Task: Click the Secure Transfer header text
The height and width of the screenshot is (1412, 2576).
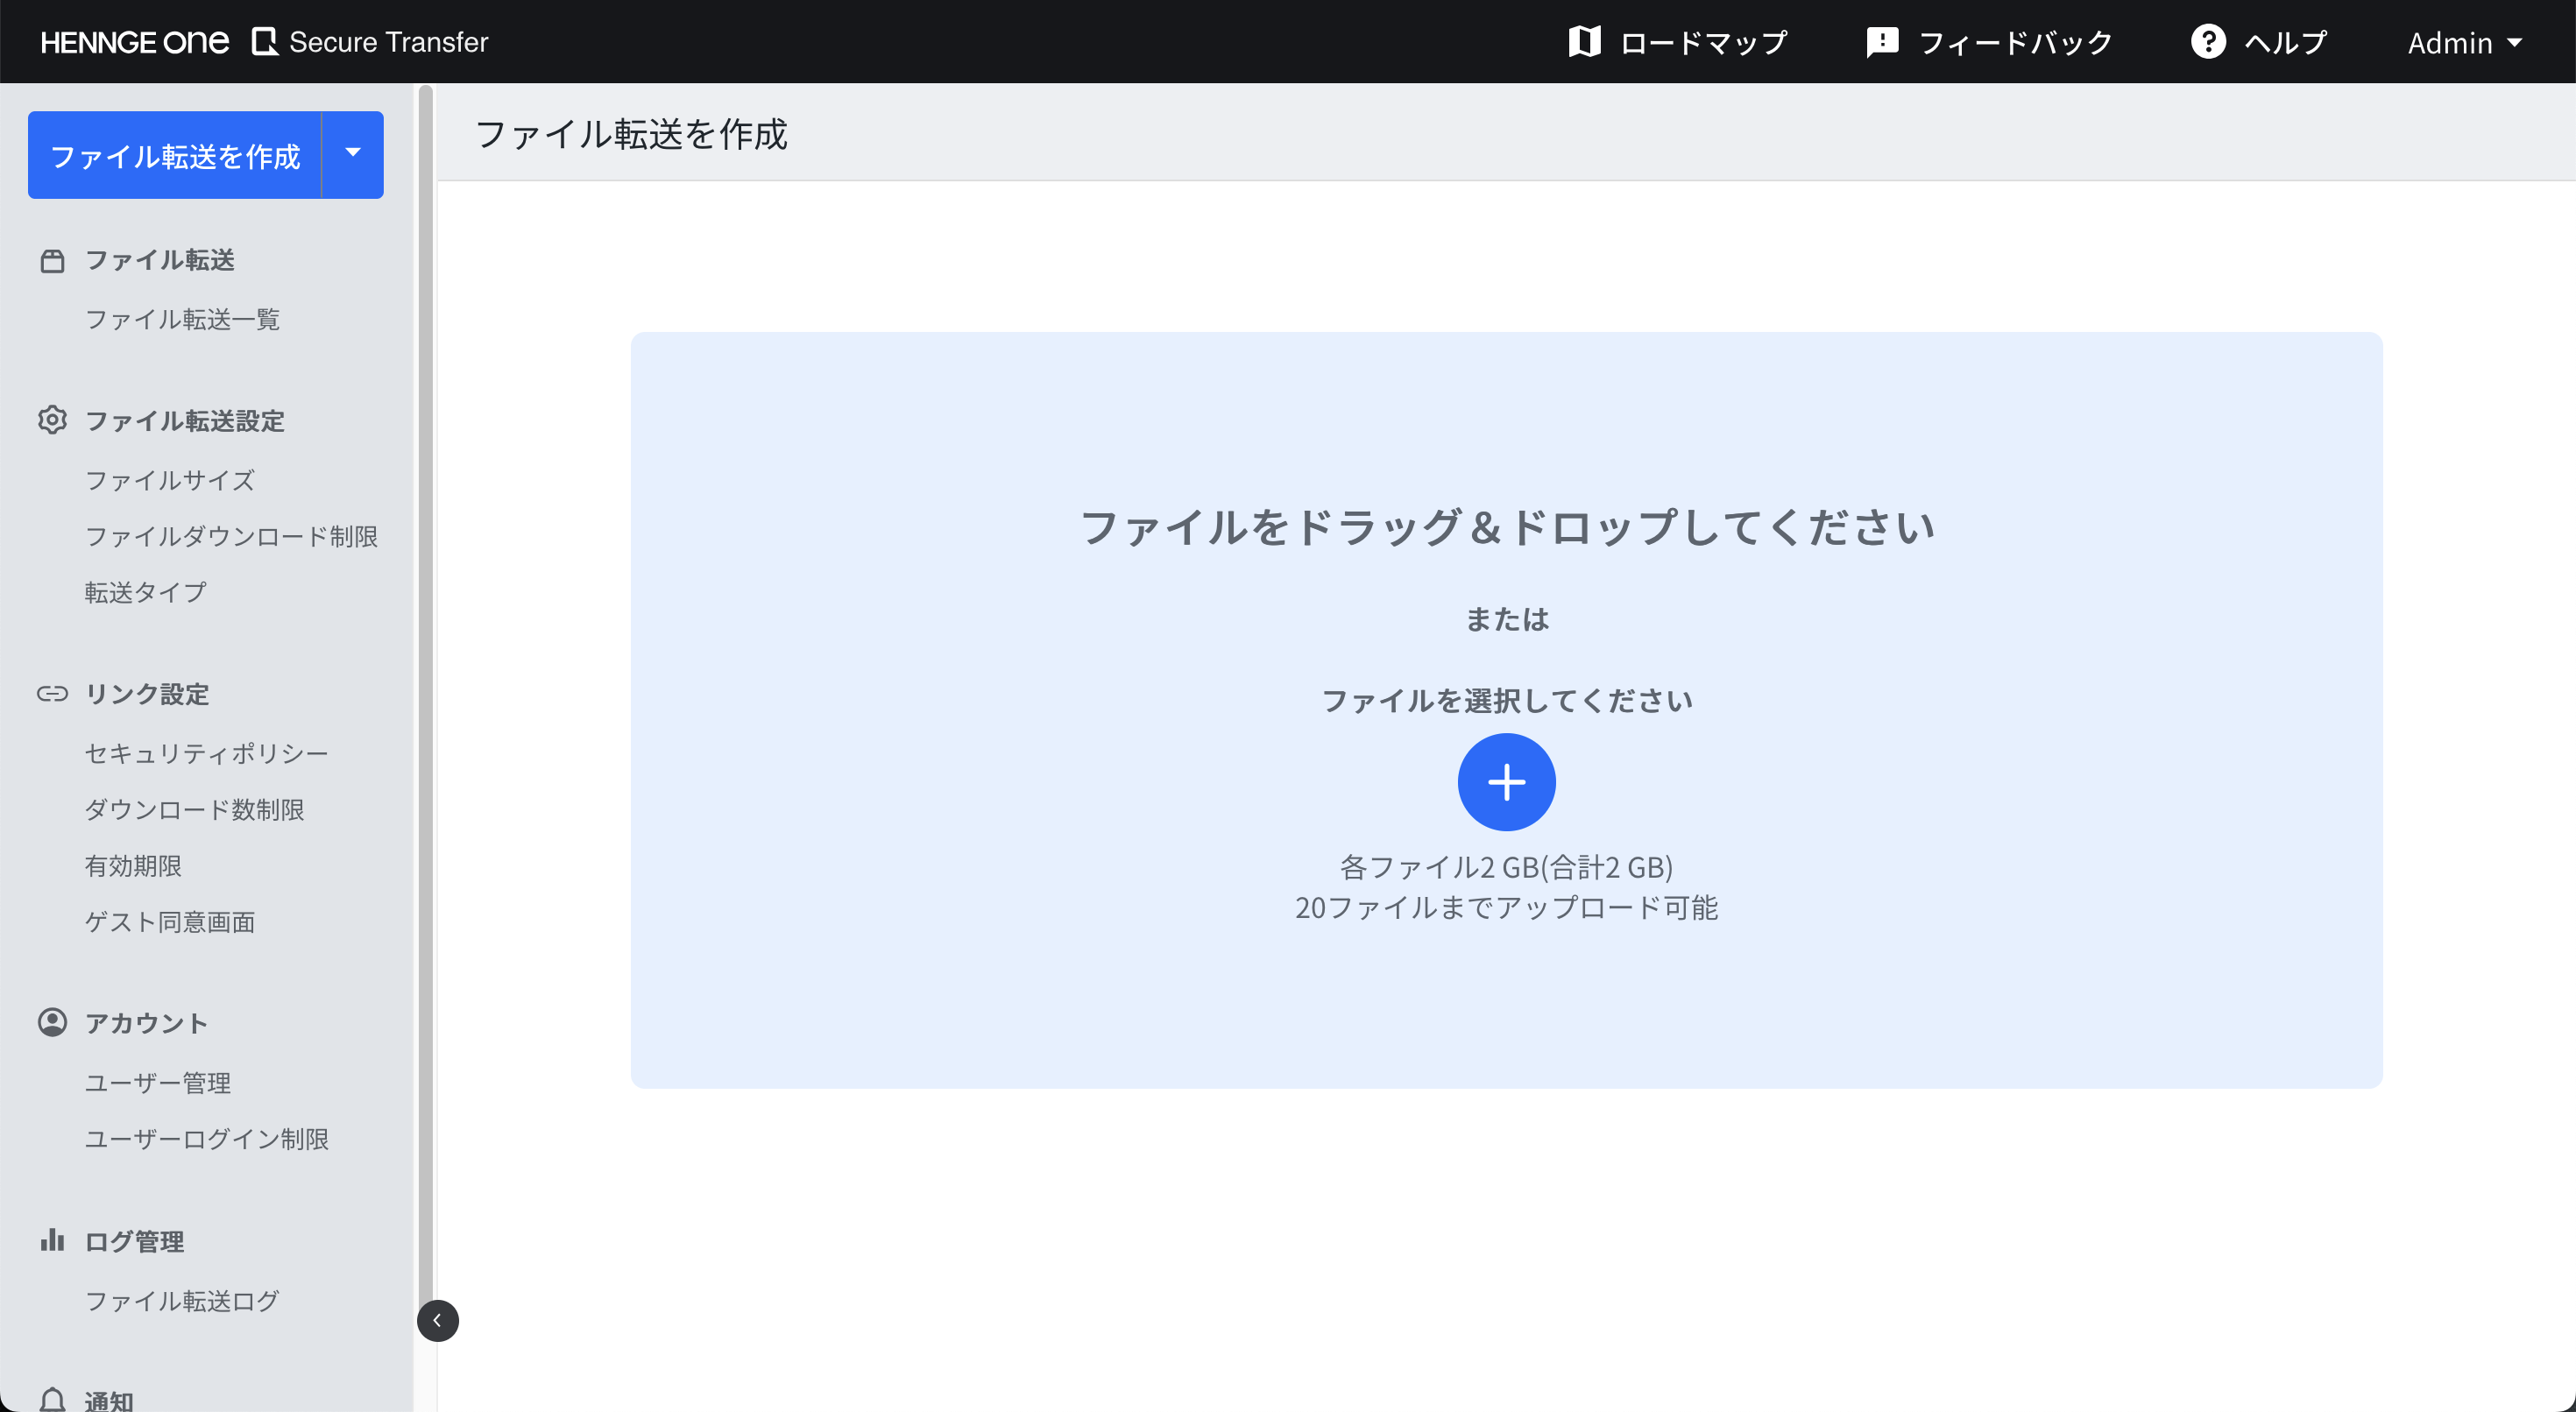Action: click(388, 42)
